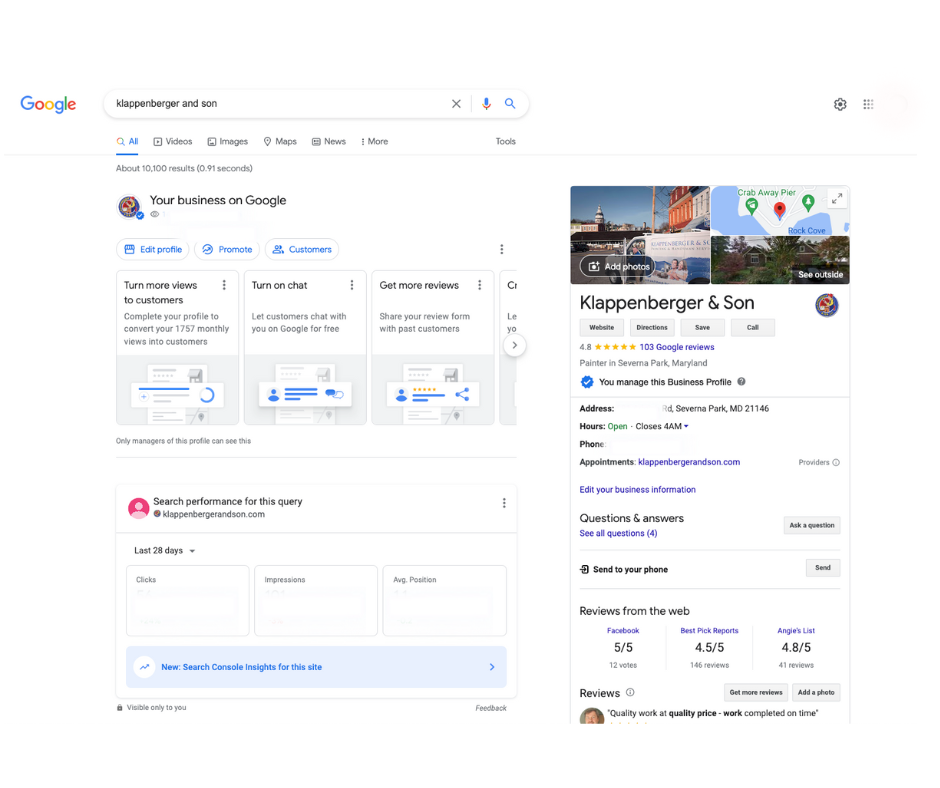Screen dimensions: 940x788
Task: Open 103 Google reviews link
Action: click(677, 347)
